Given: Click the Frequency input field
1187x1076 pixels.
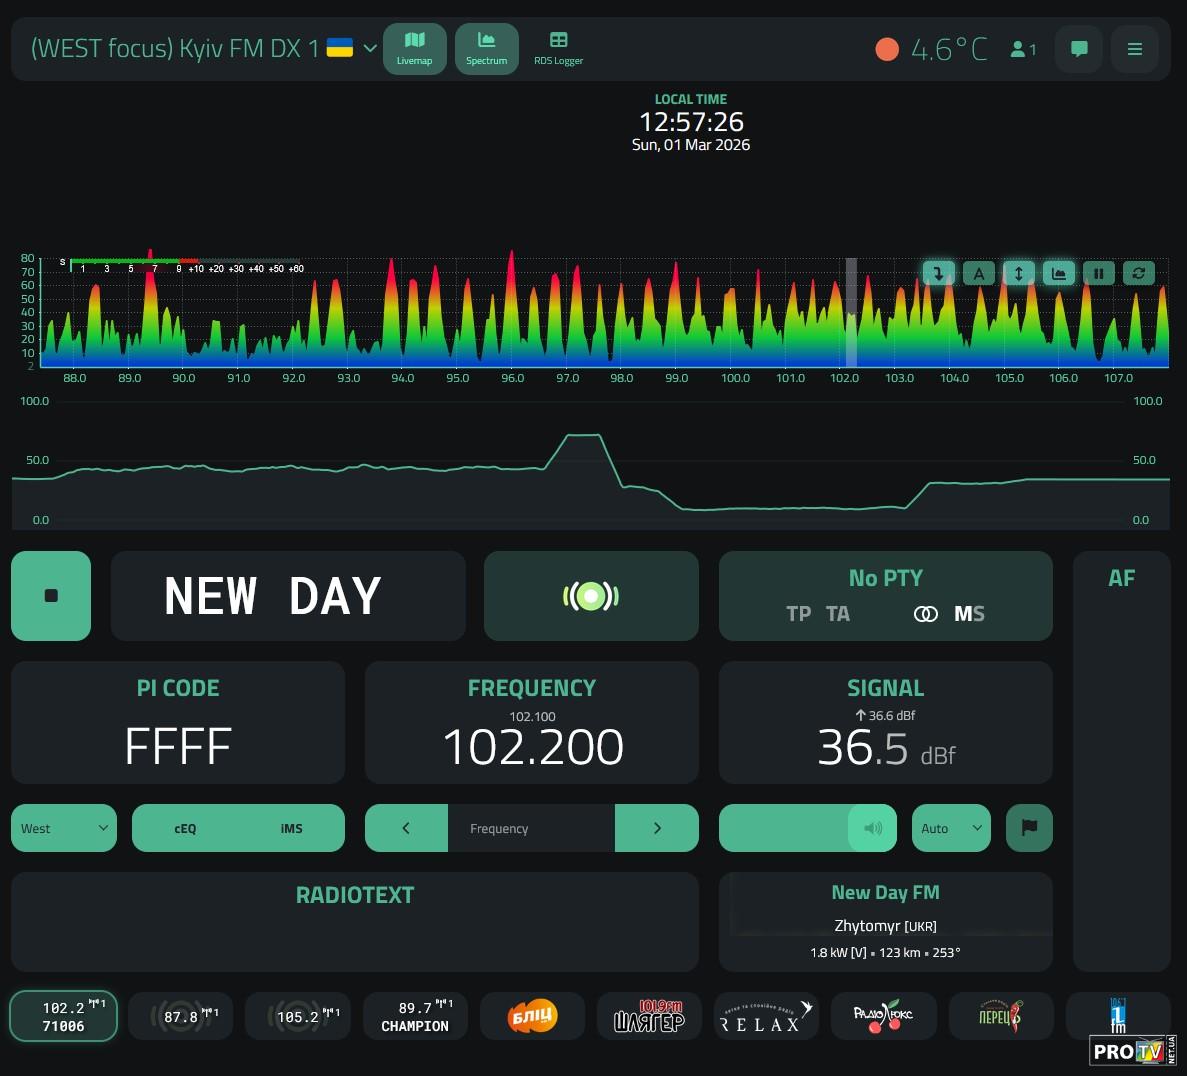Looking at the screenshot, I should pos(530,828).
